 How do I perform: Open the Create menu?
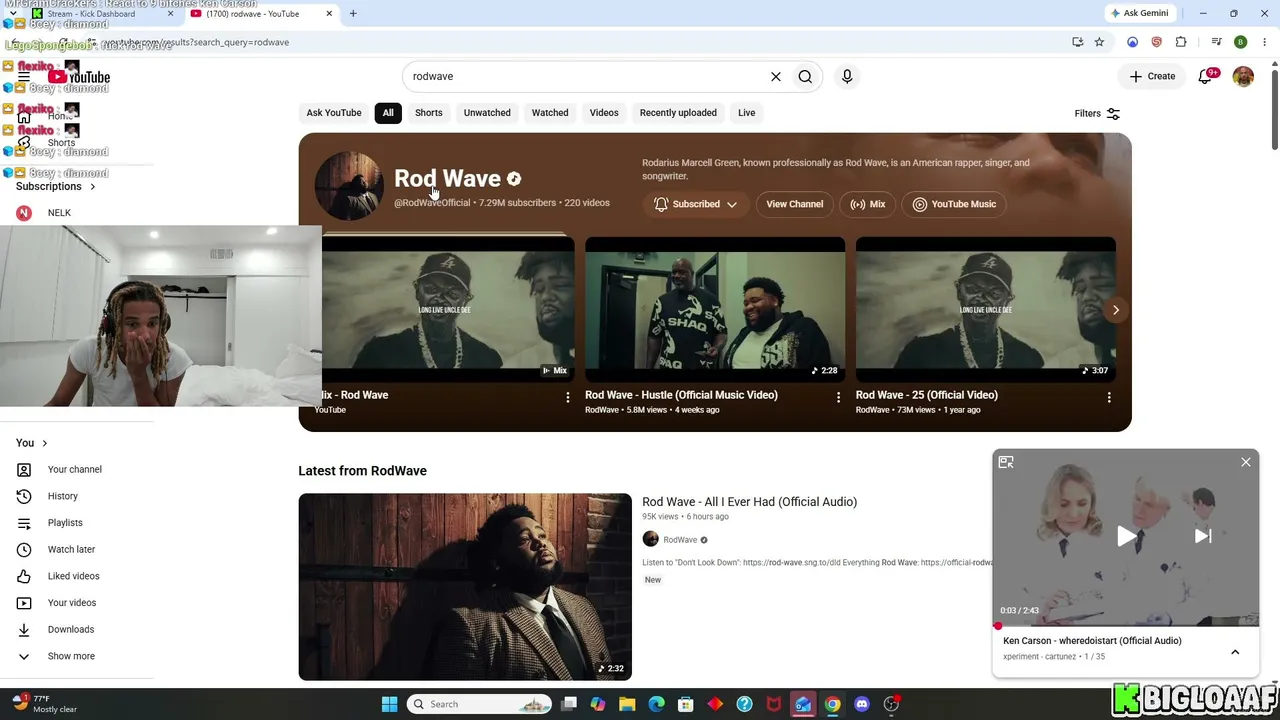pyautogui.click(x=1153, y=76)
